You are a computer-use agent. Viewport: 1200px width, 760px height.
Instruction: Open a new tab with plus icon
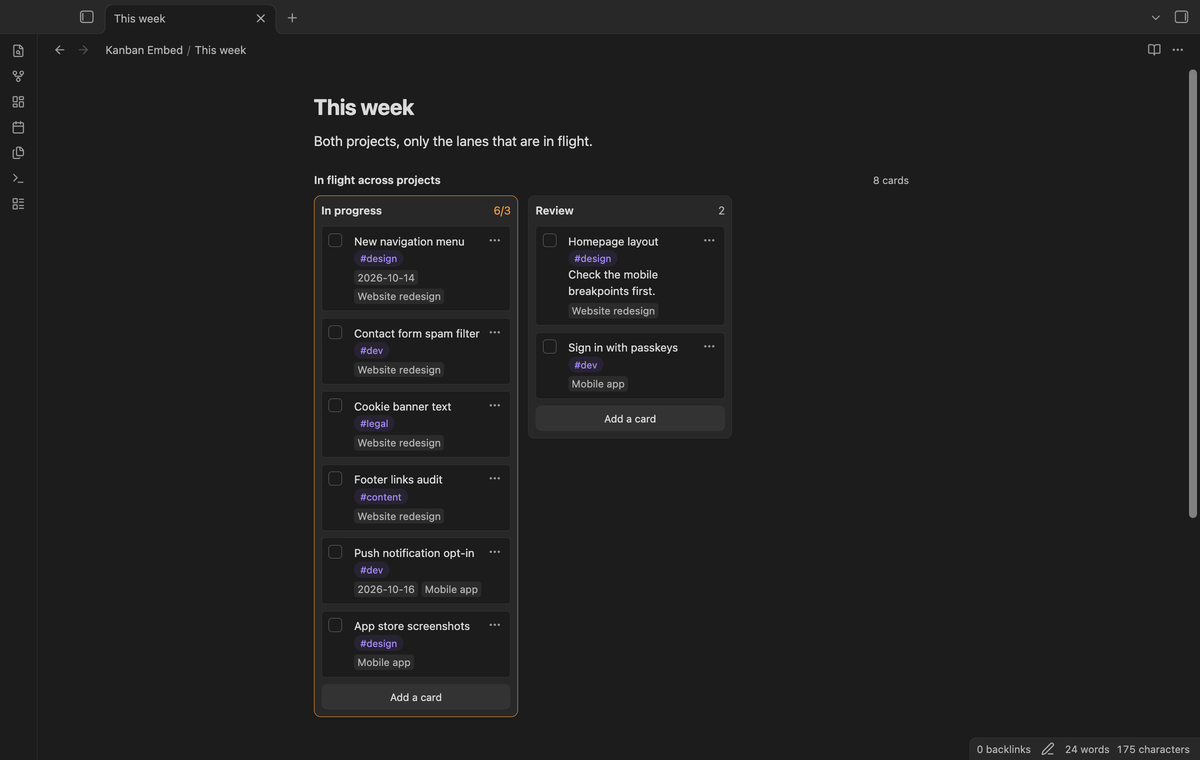pos(292,17)
